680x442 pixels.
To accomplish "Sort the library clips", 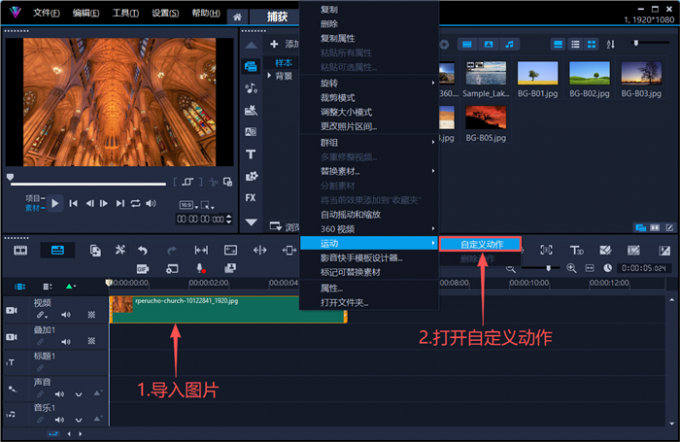I will 611,44.
